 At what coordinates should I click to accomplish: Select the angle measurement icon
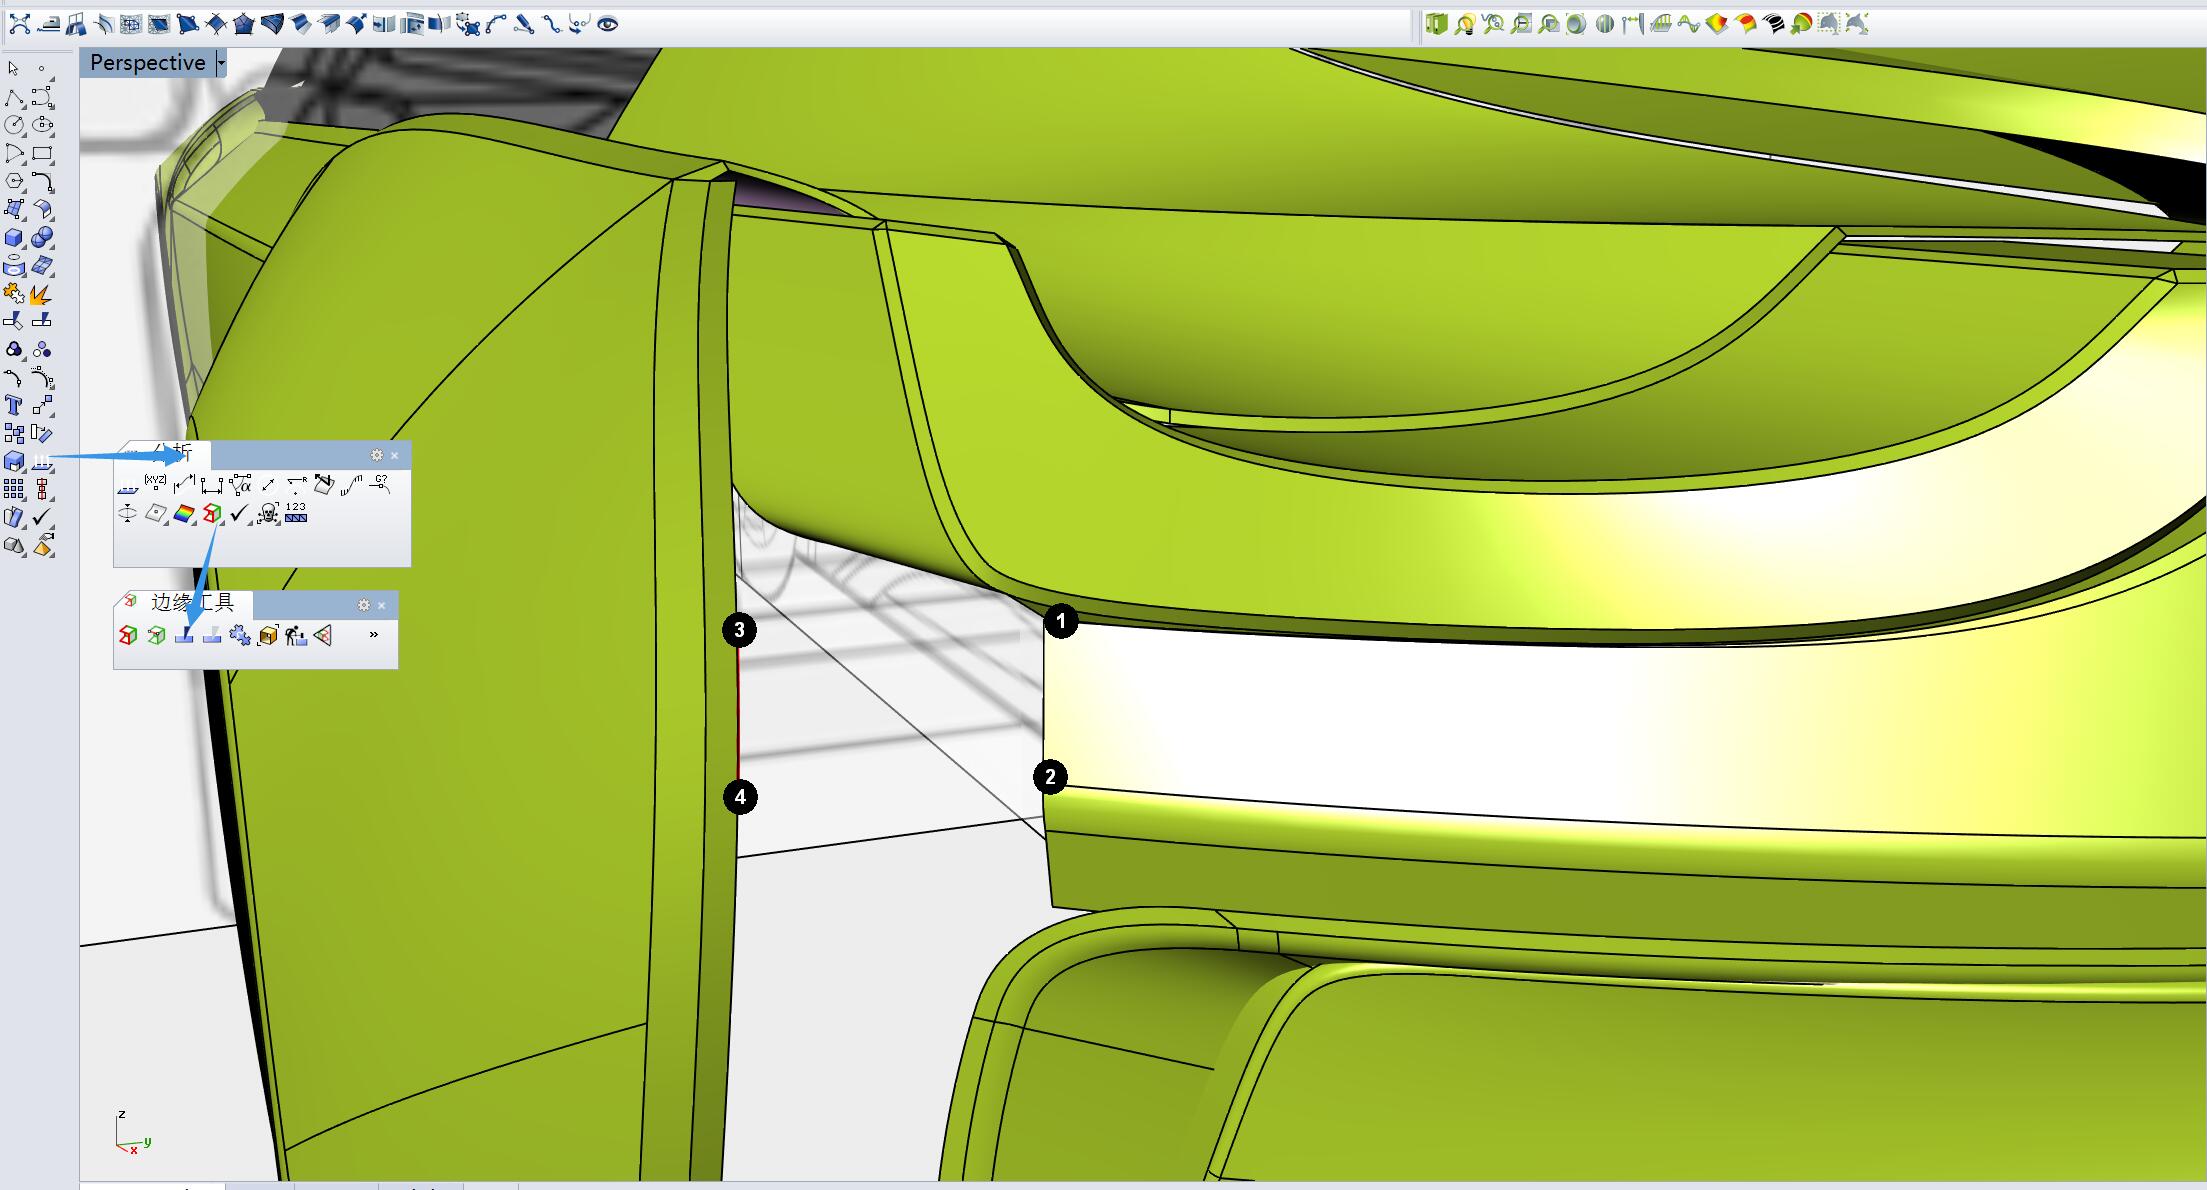tap(240, 485)
